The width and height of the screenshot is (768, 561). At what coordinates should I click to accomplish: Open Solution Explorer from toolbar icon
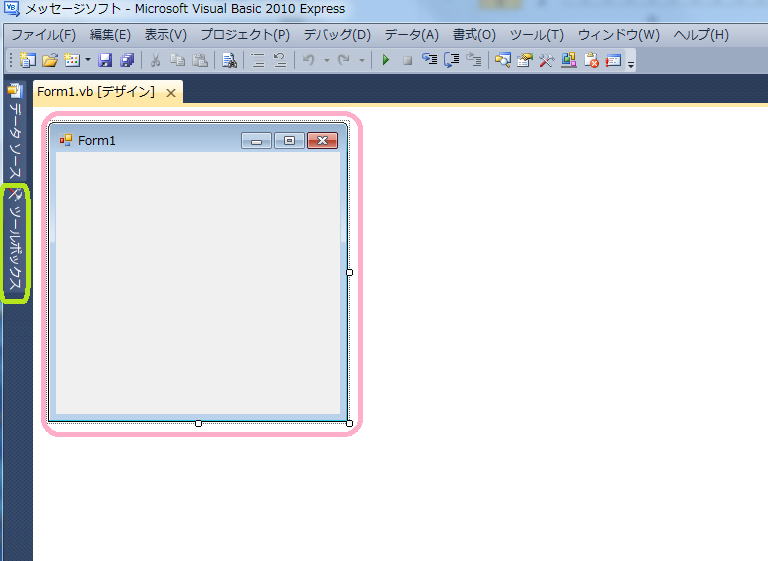tap(503, 60)
